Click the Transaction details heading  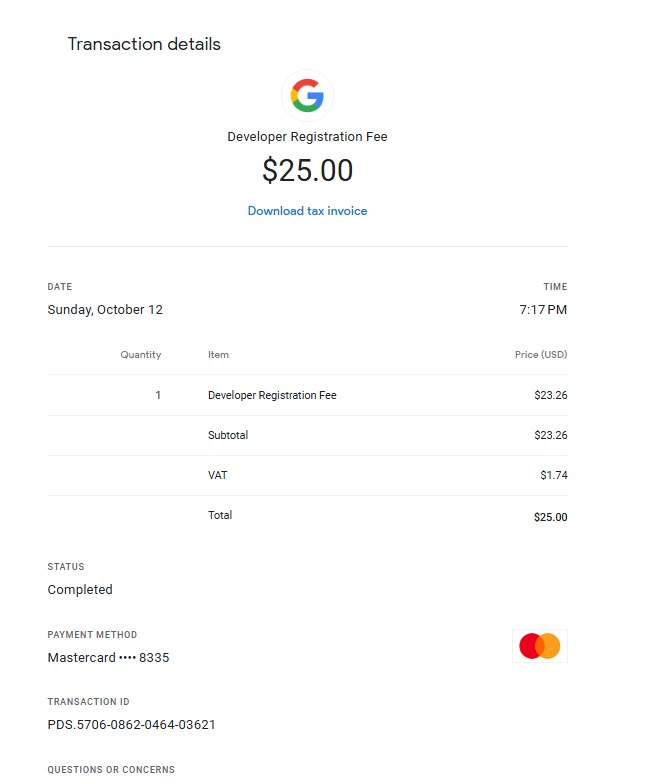(x=144, y=44)
